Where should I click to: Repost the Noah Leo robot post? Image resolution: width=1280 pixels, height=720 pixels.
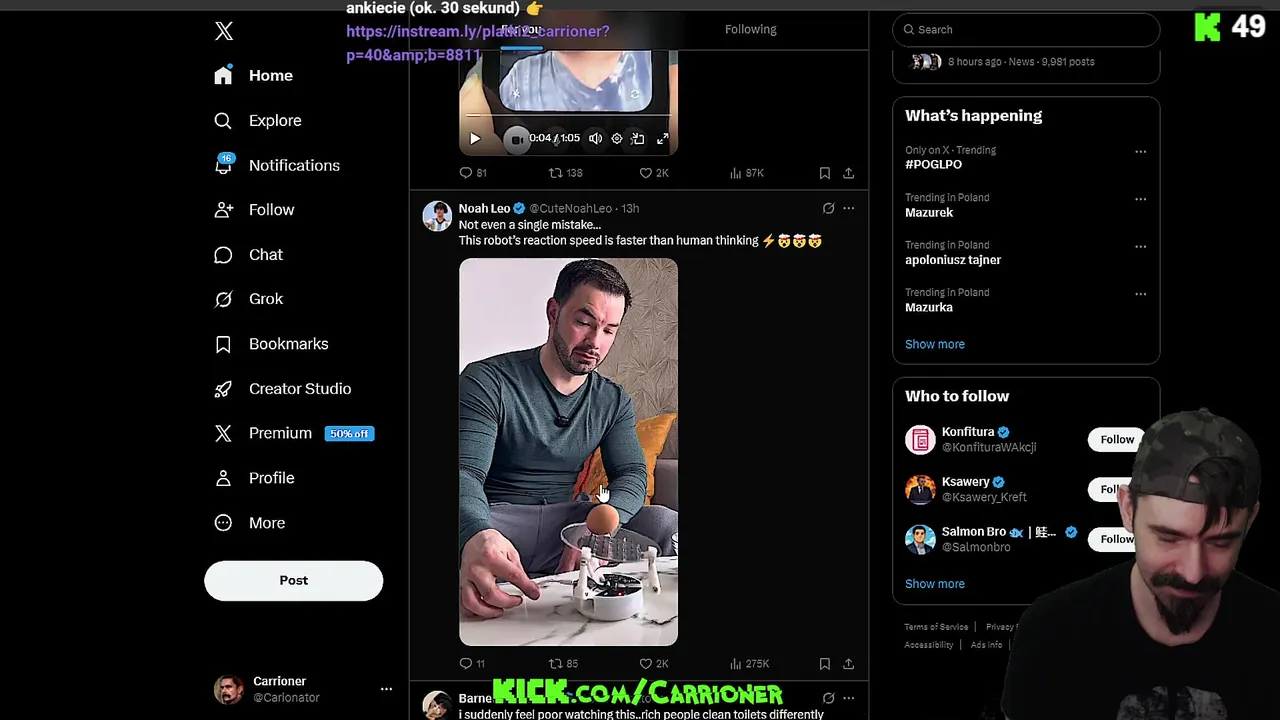564,664
